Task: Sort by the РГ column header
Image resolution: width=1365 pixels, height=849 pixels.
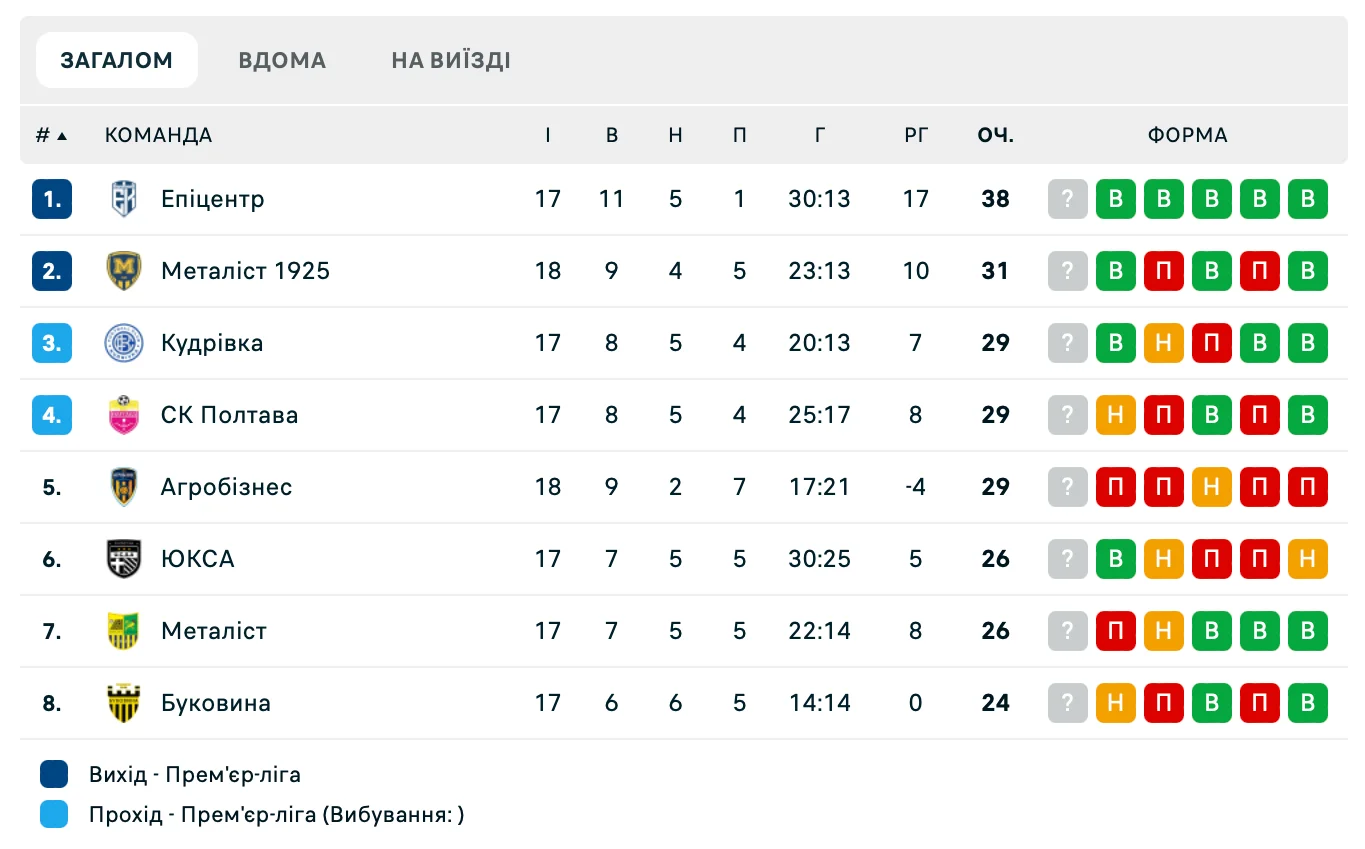Action: [x=916, y=135]
